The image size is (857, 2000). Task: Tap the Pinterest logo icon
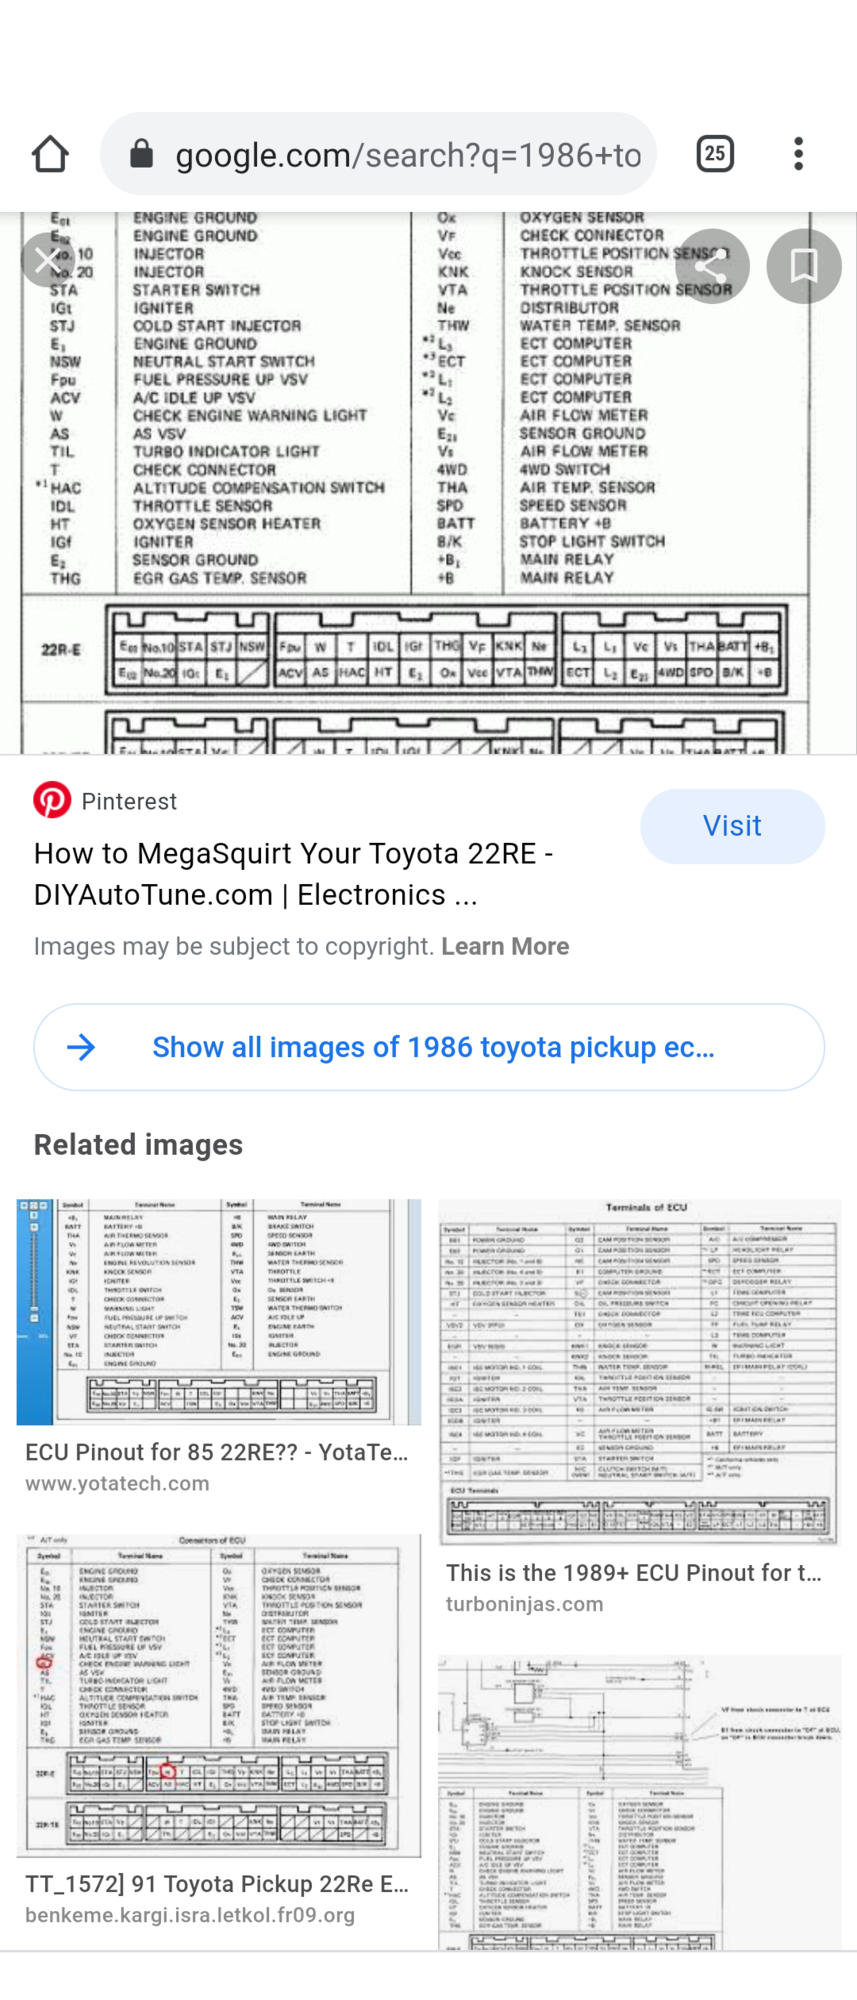click(52, 800)
